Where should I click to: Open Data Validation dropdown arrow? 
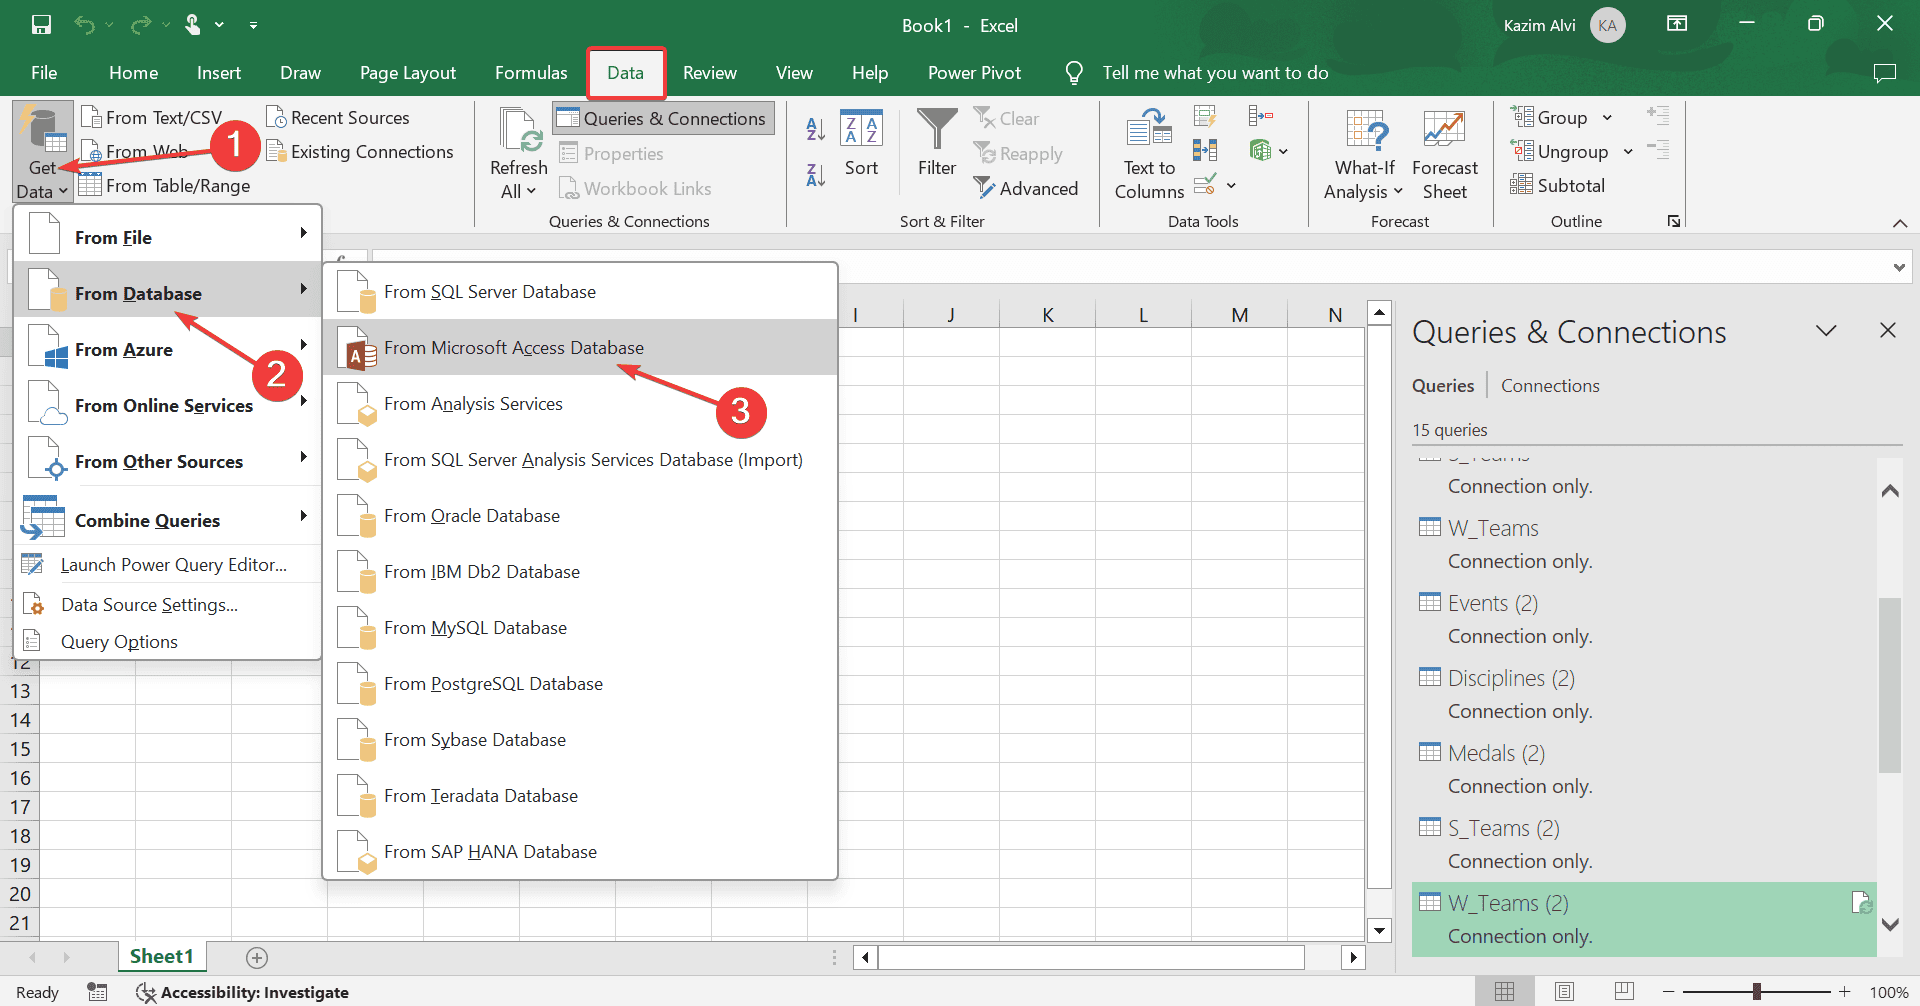click(x=1231, y=185)
